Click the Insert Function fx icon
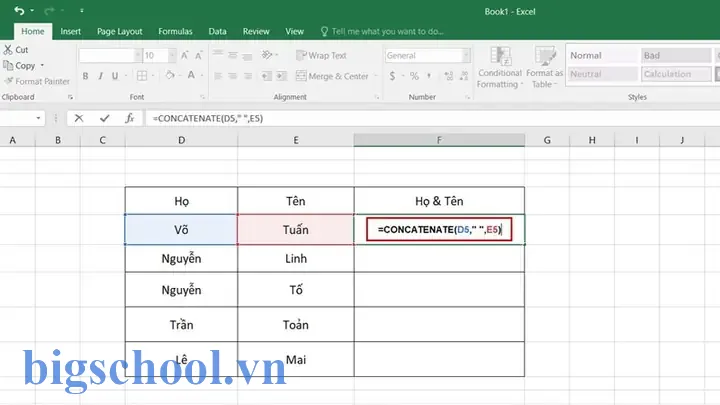The height and width of the screenshot is (405, 720). (129, 118)
